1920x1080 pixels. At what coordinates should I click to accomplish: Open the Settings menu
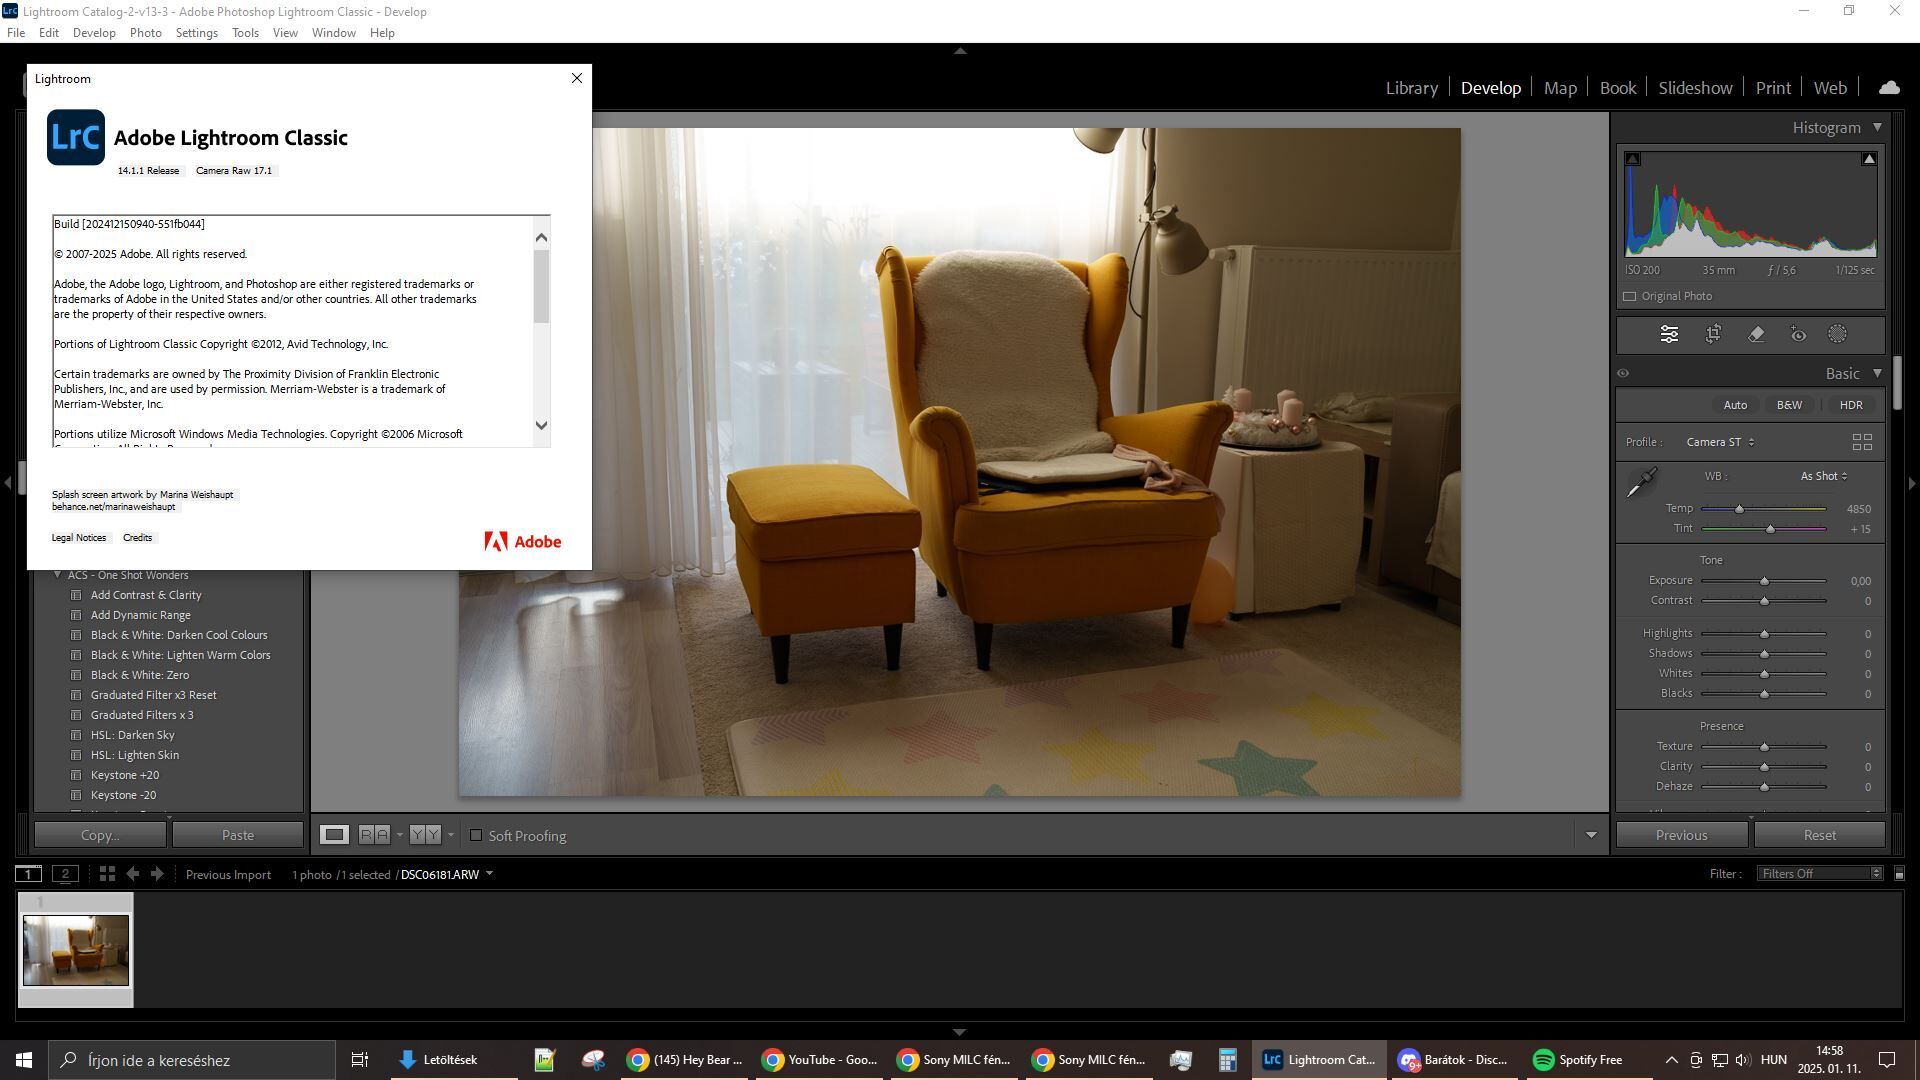click(x=196, y=33)
